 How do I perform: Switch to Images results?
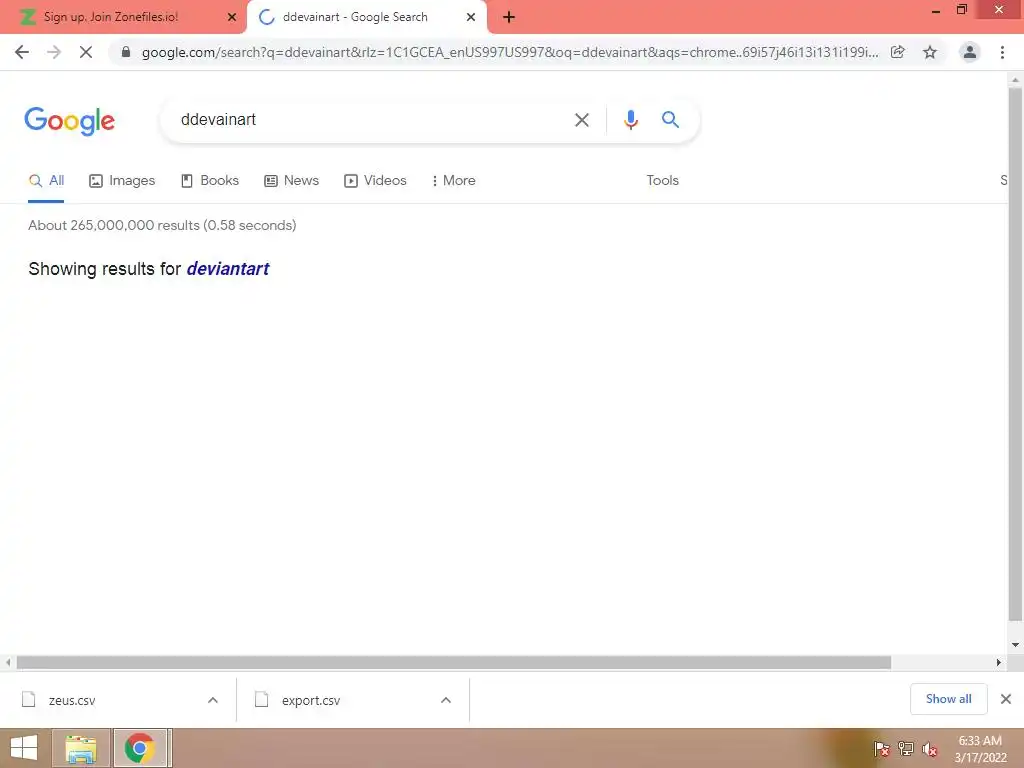(x=122, y=181)
